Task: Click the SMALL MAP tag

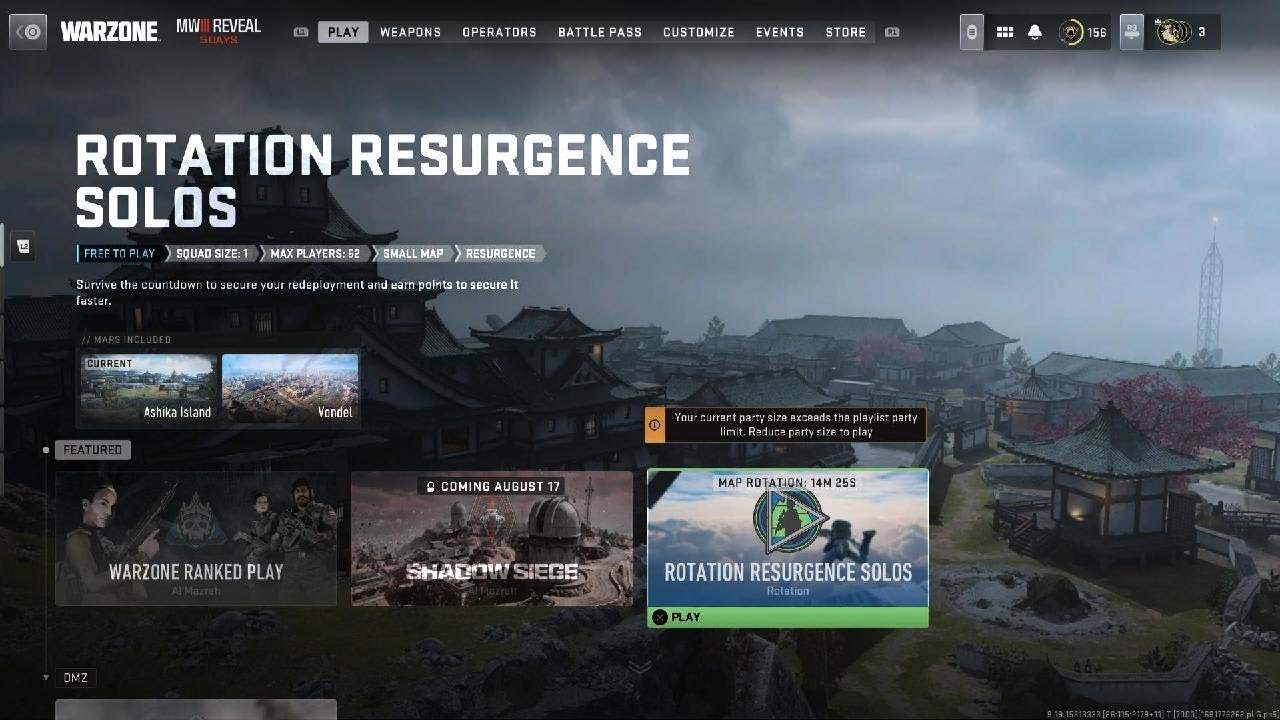Action: tap(413, 254)
